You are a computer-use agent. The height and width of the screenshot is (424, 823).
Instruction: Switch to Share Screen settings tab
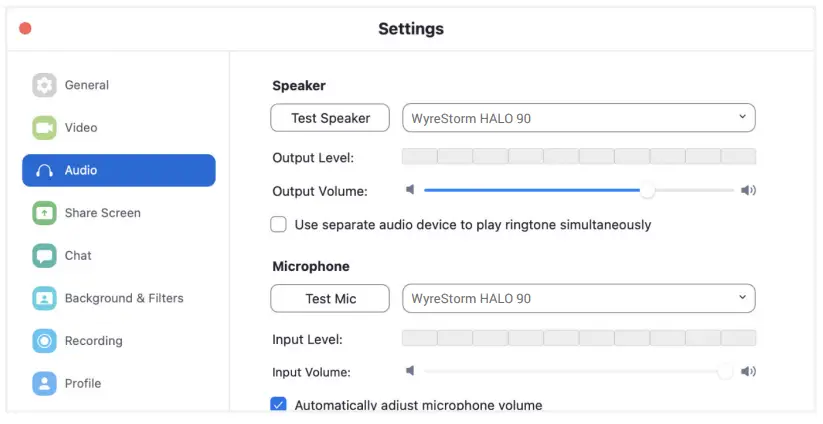tap(102, 213)
